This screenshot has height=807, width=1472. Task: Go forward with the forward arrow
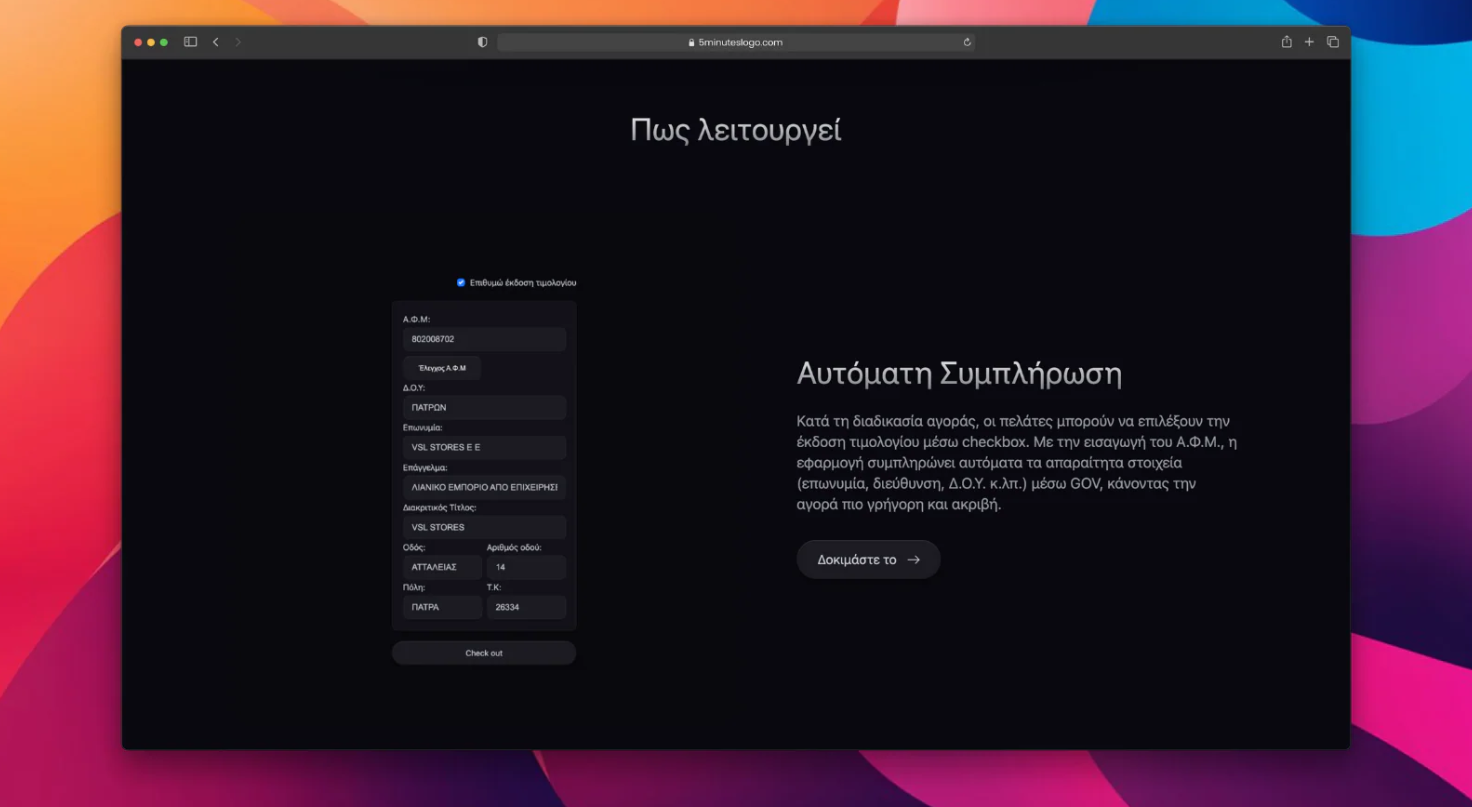238,42
